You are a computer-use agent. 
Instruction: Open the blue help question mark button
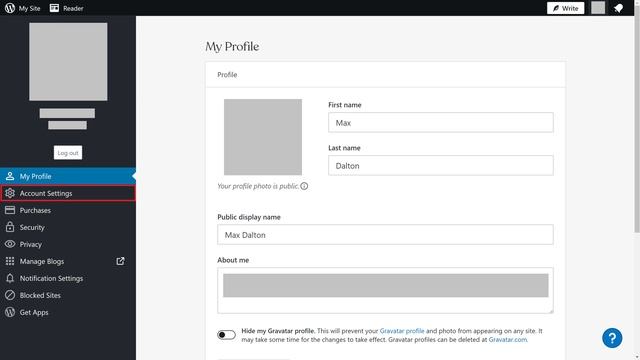[x=612, y=338]
